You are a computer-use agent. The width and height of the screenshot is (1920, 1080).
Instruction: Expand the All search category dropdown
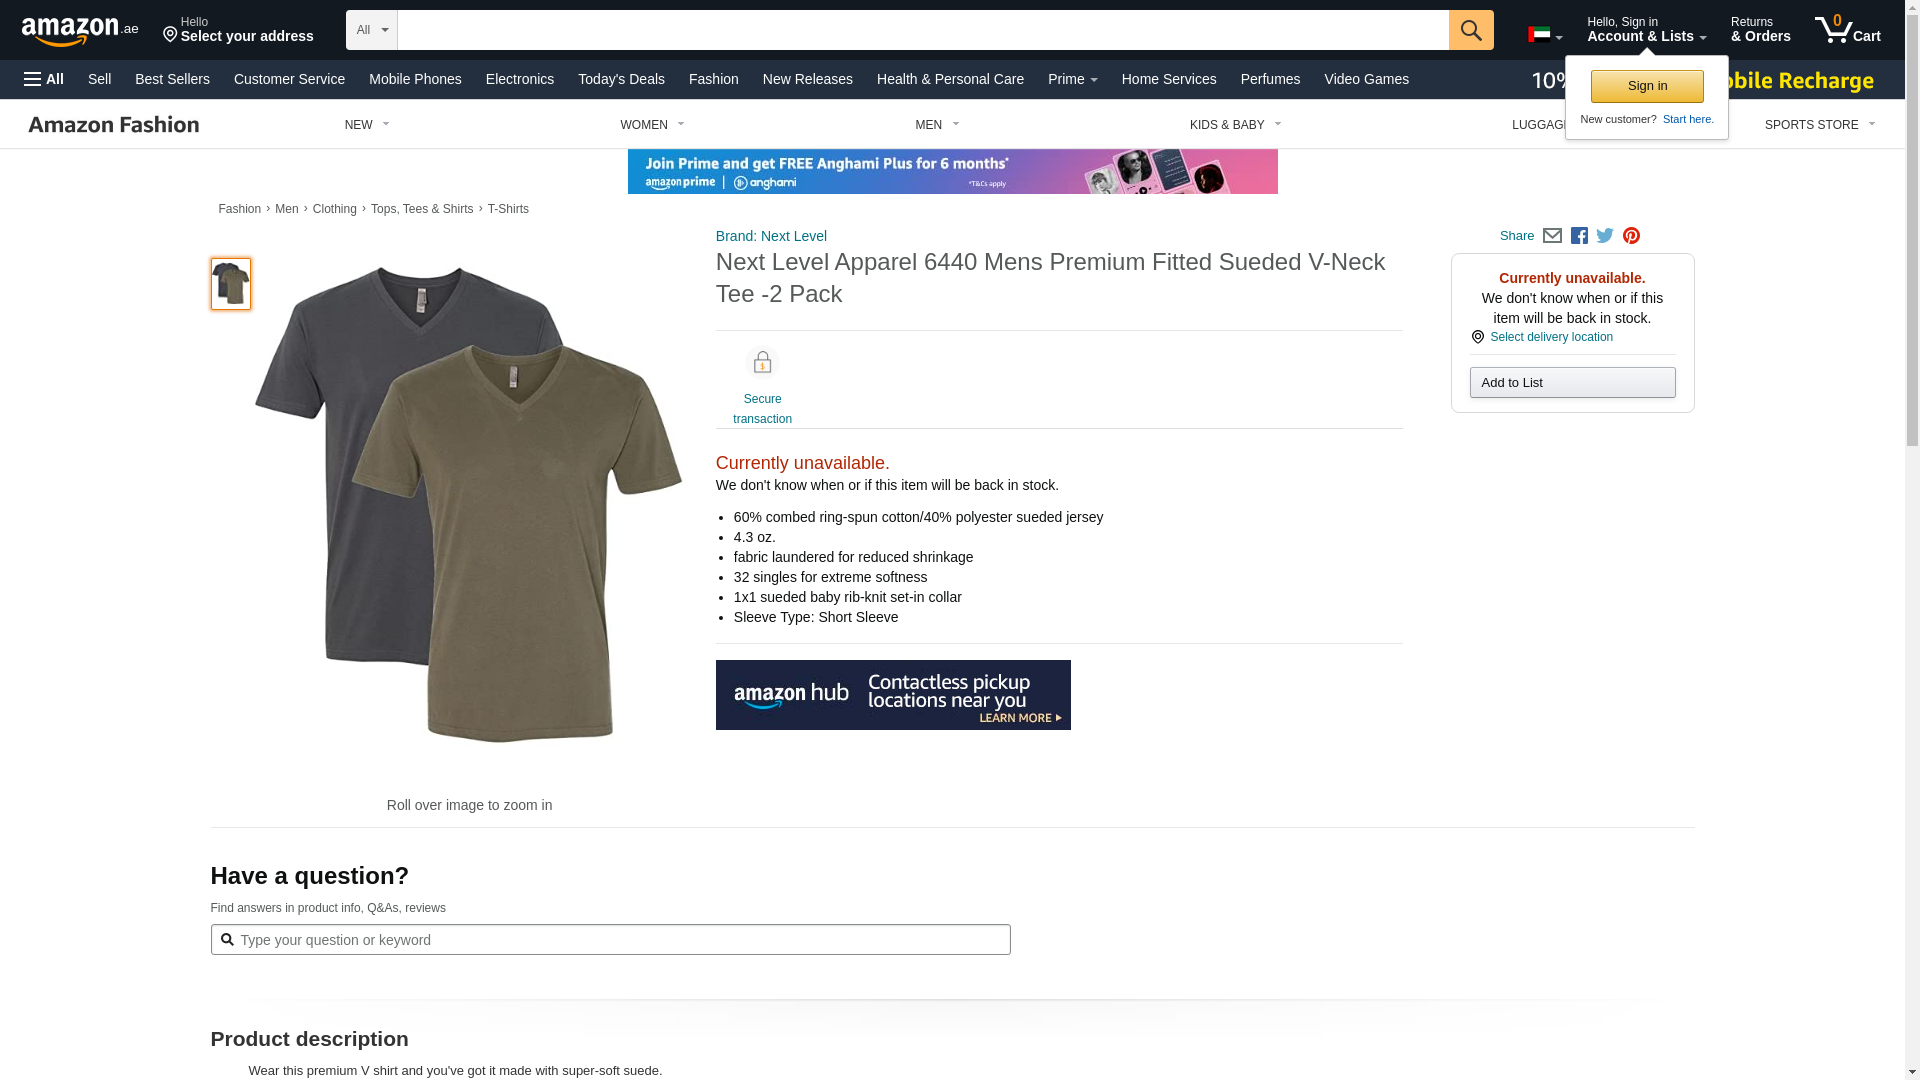pos(371,30)
